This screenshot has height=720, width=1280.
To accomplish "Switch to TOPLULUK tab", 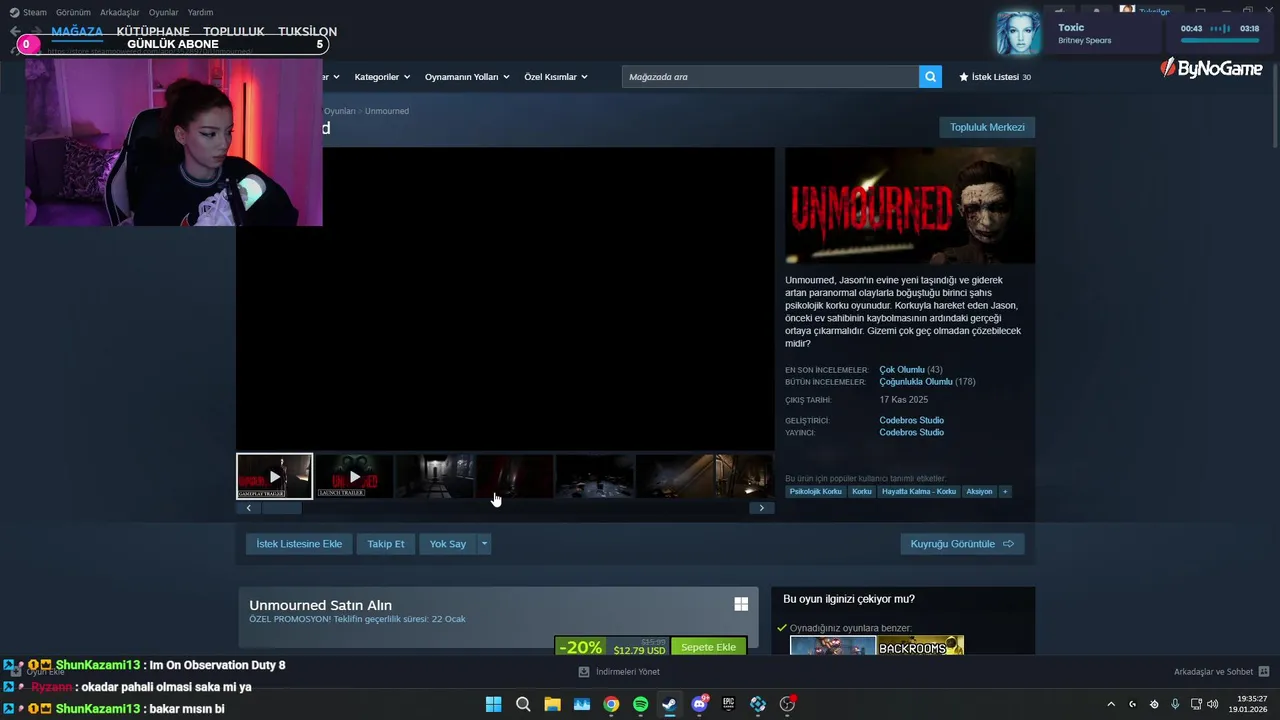I will (234, 31).
